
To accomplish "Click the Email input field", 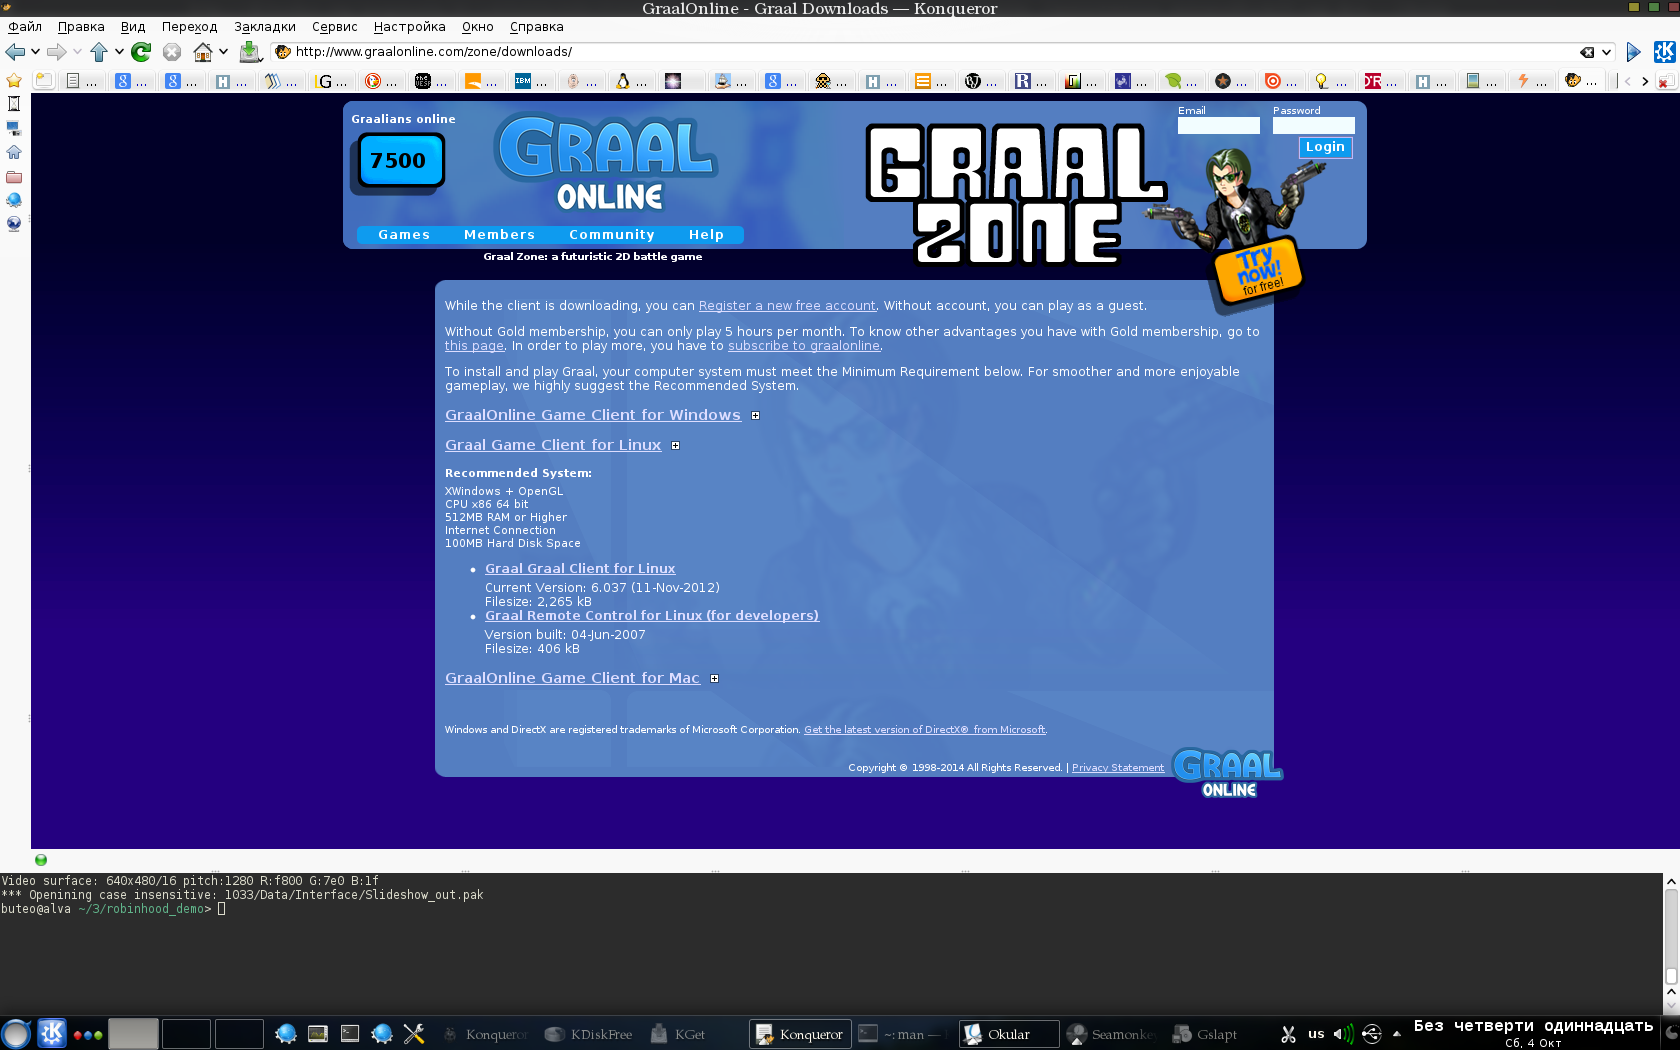I will (x=1218, y=125).
